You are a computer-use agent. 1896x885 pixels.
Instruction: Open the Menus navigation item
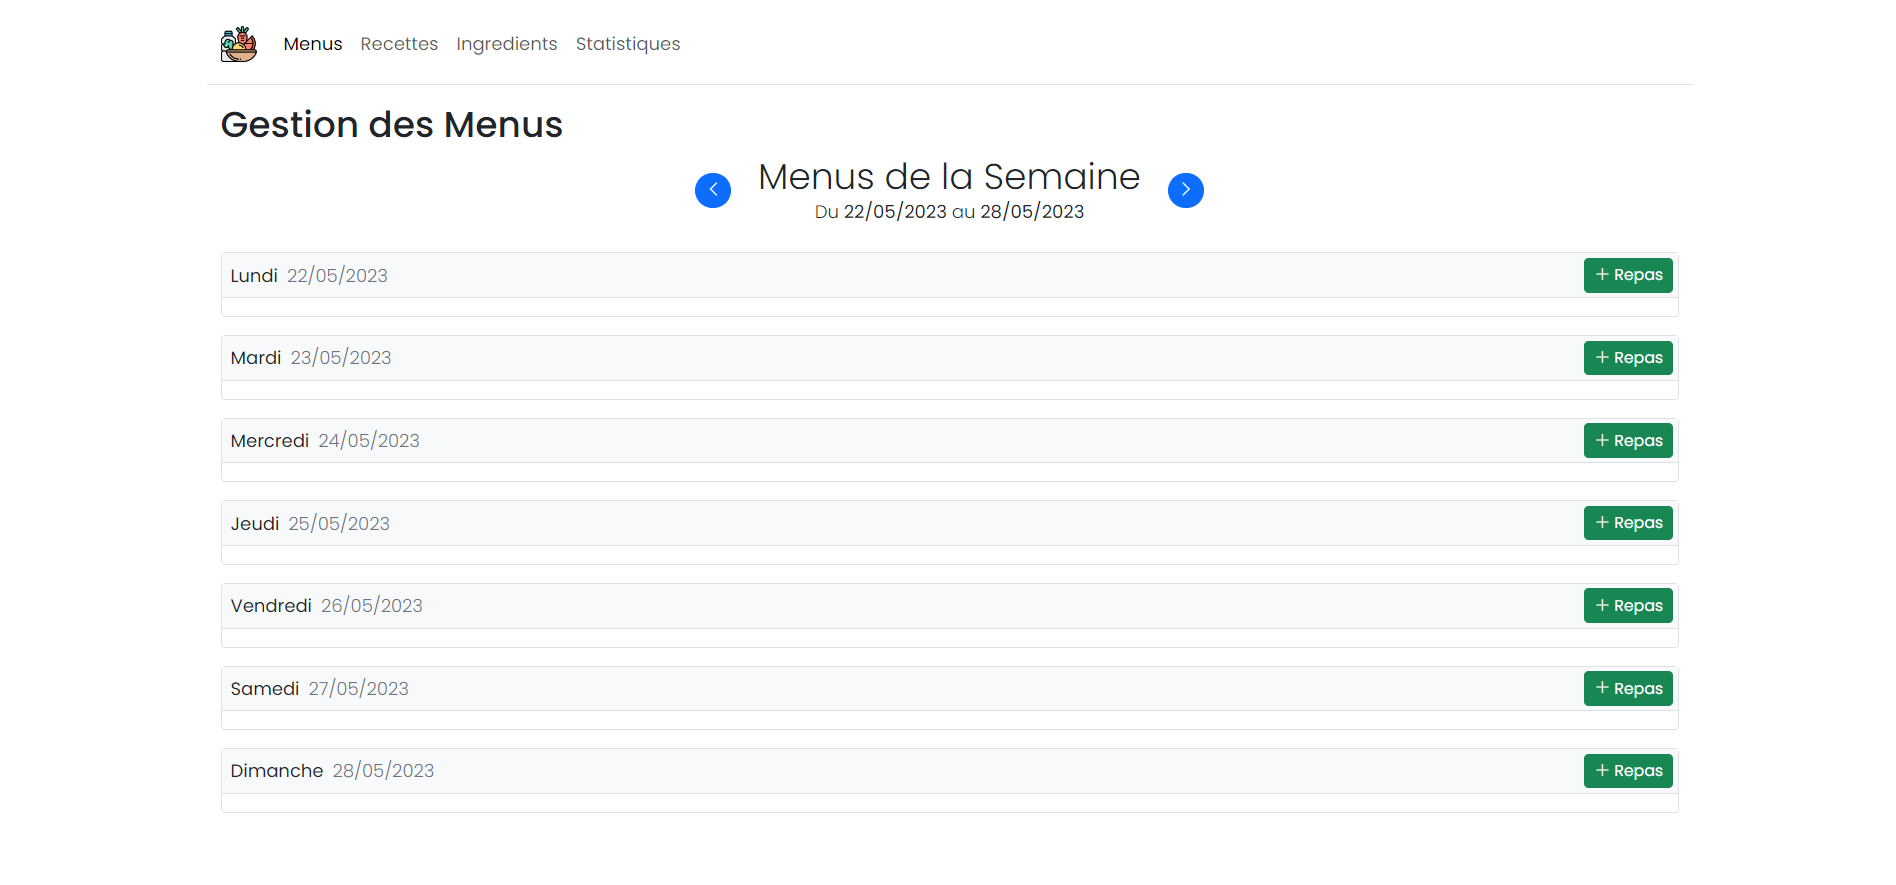(x=313, y=43)
